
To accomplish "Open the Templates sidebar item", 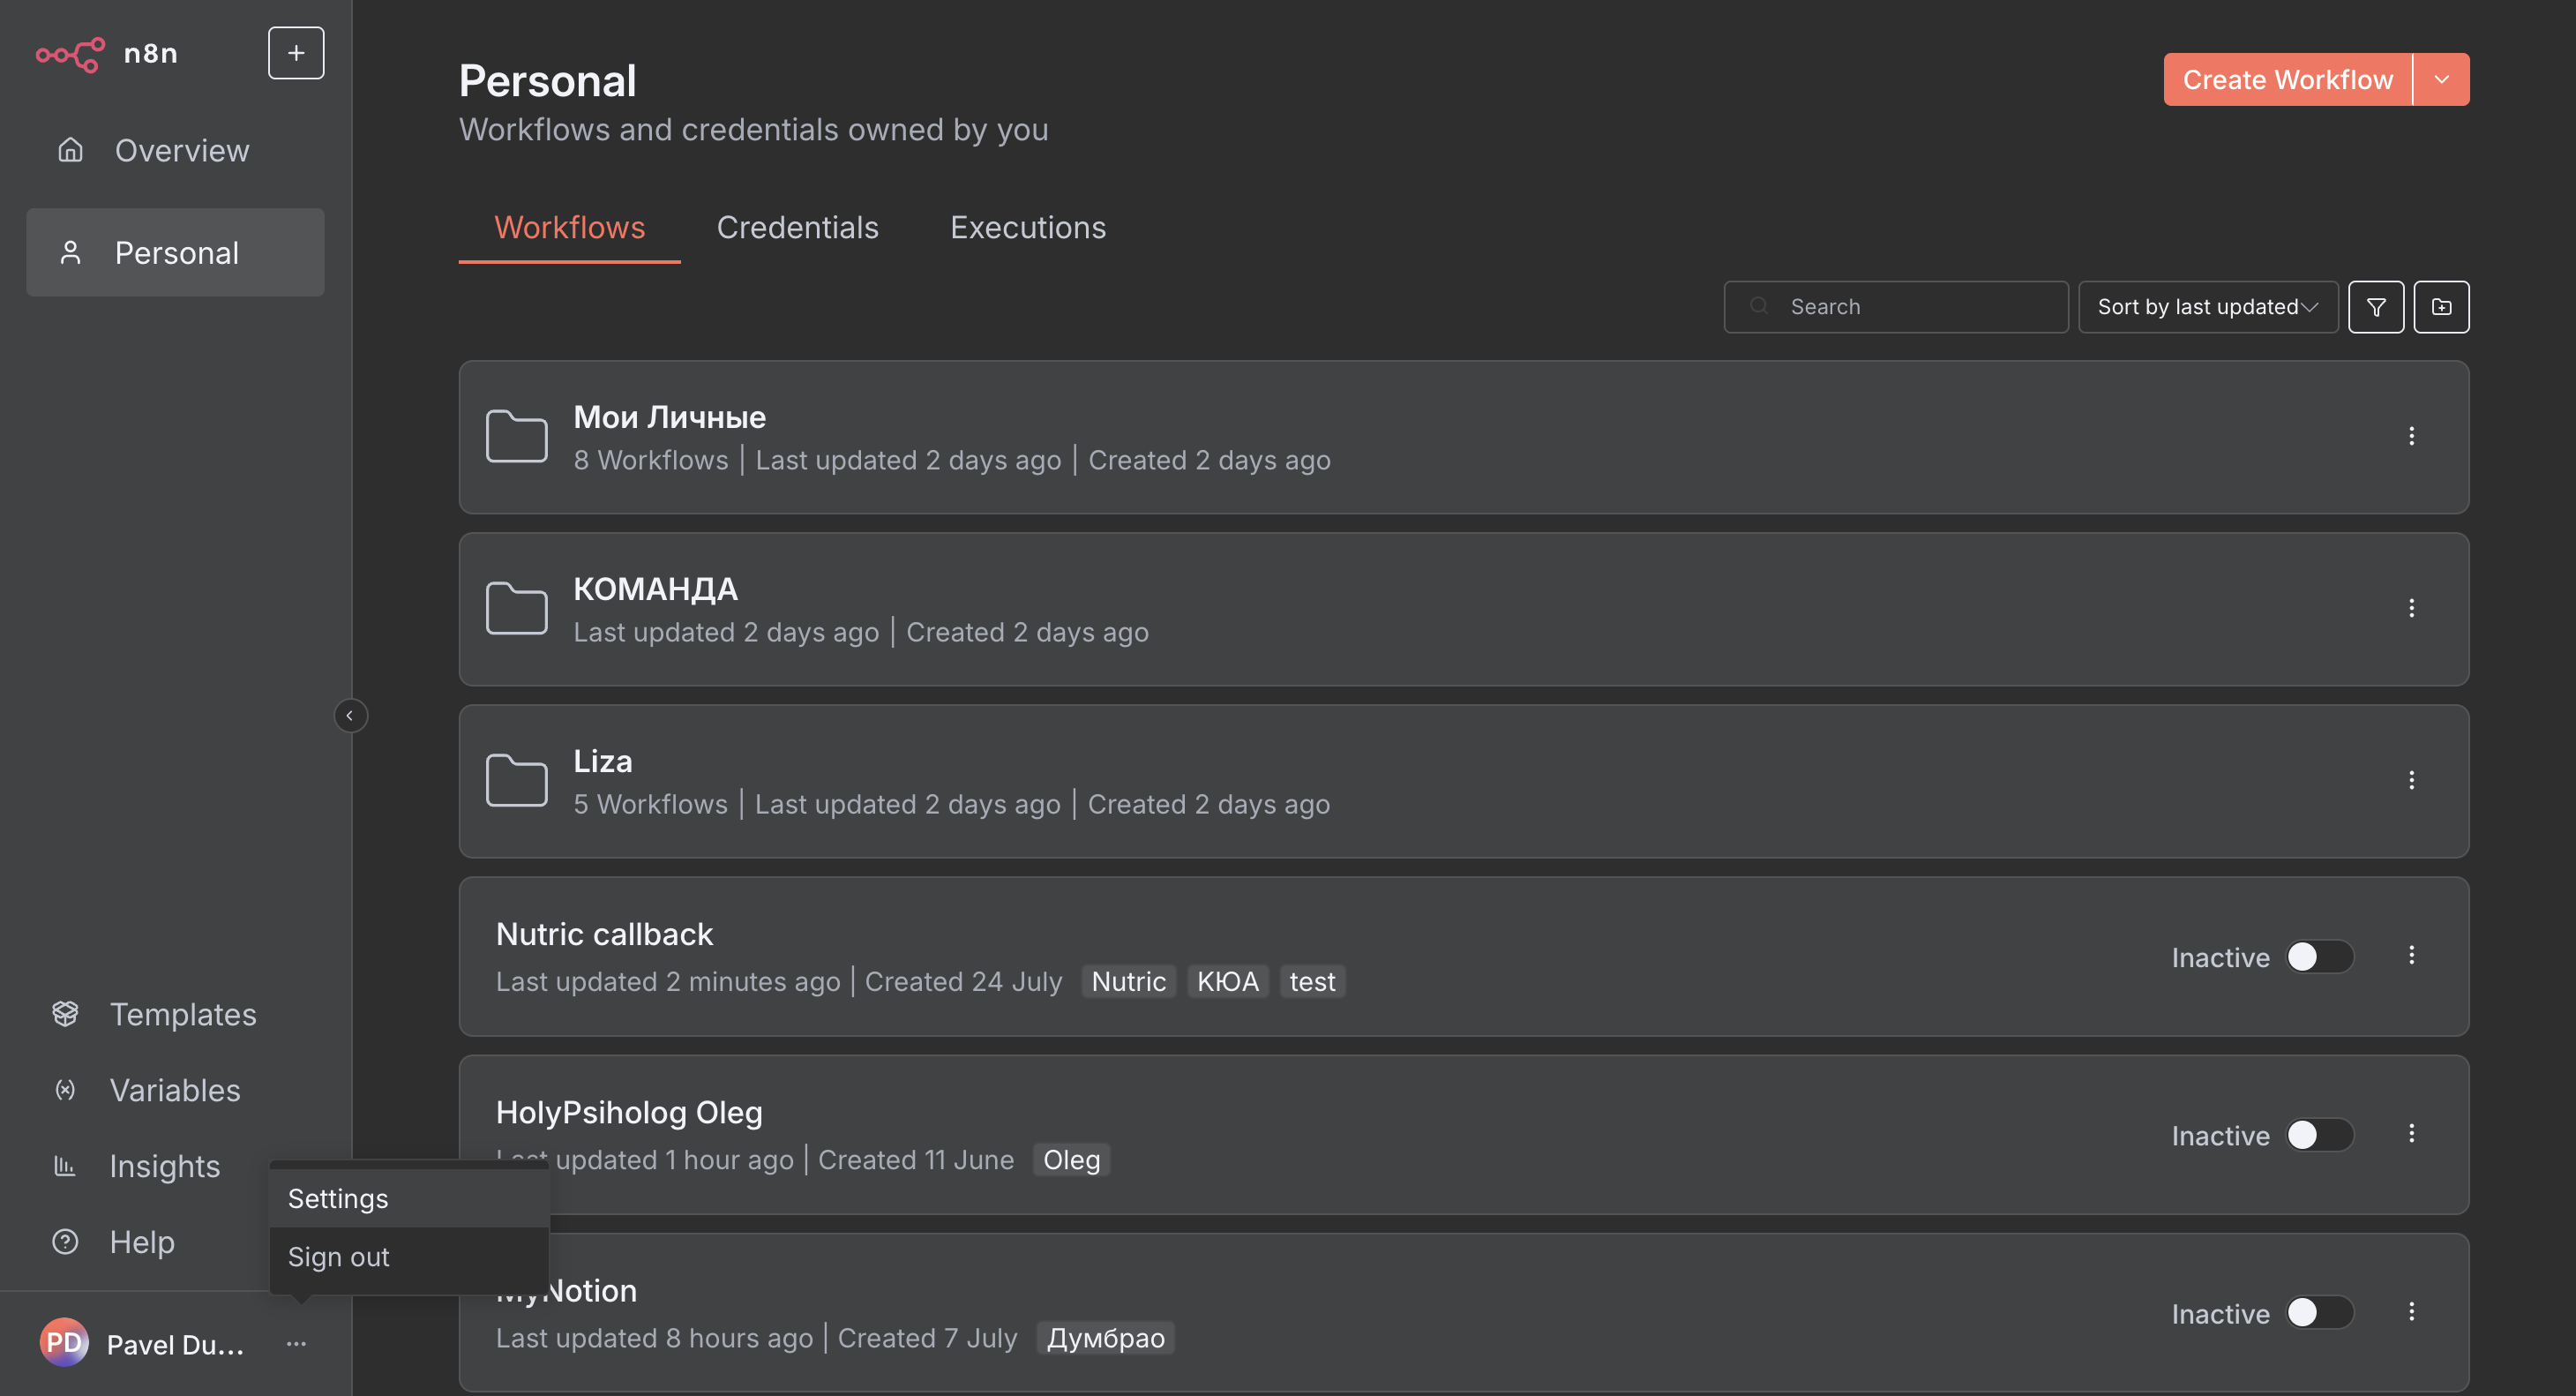I will pyautogui.click(x=182, y=1014).
